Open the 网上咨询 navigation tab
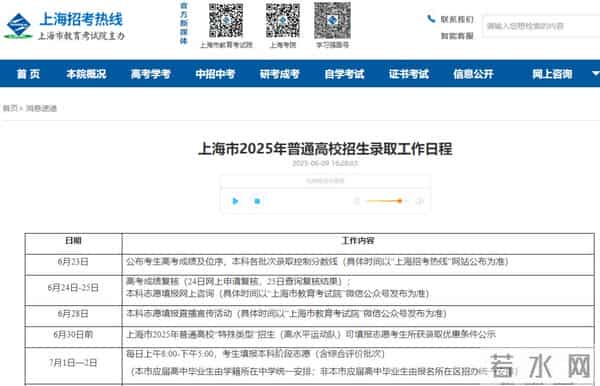Screen dimensions: 600x386 552,74
